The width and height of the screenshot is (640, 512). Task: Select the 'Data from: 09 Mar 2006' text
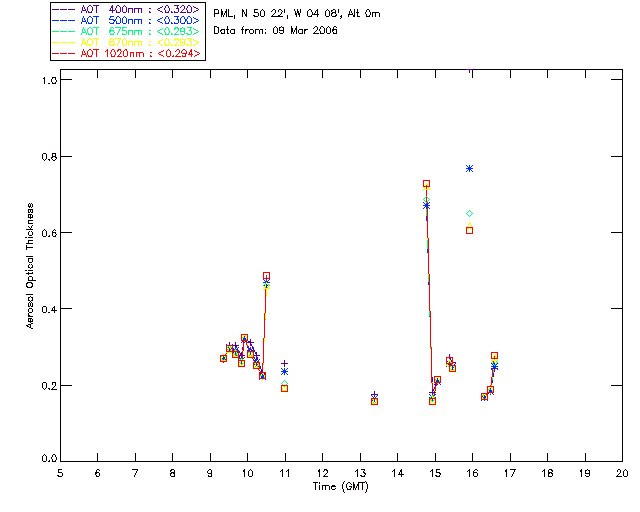click(276, 30)
